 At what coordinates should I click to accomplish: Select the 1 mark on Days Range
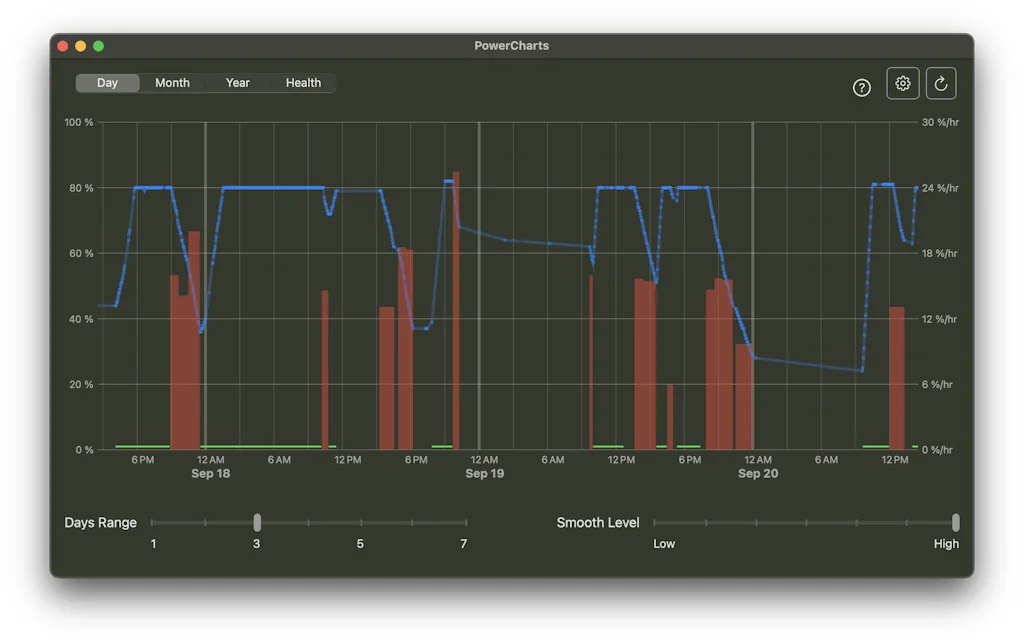click(153, 544)
